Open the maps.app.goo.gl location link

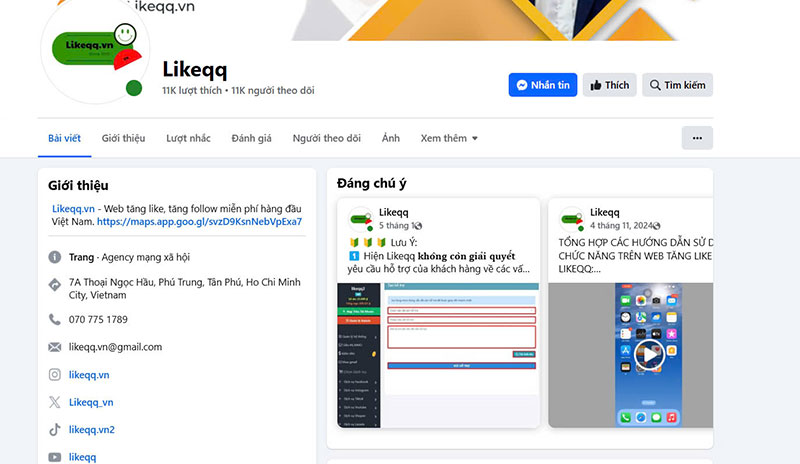point(199,222)
